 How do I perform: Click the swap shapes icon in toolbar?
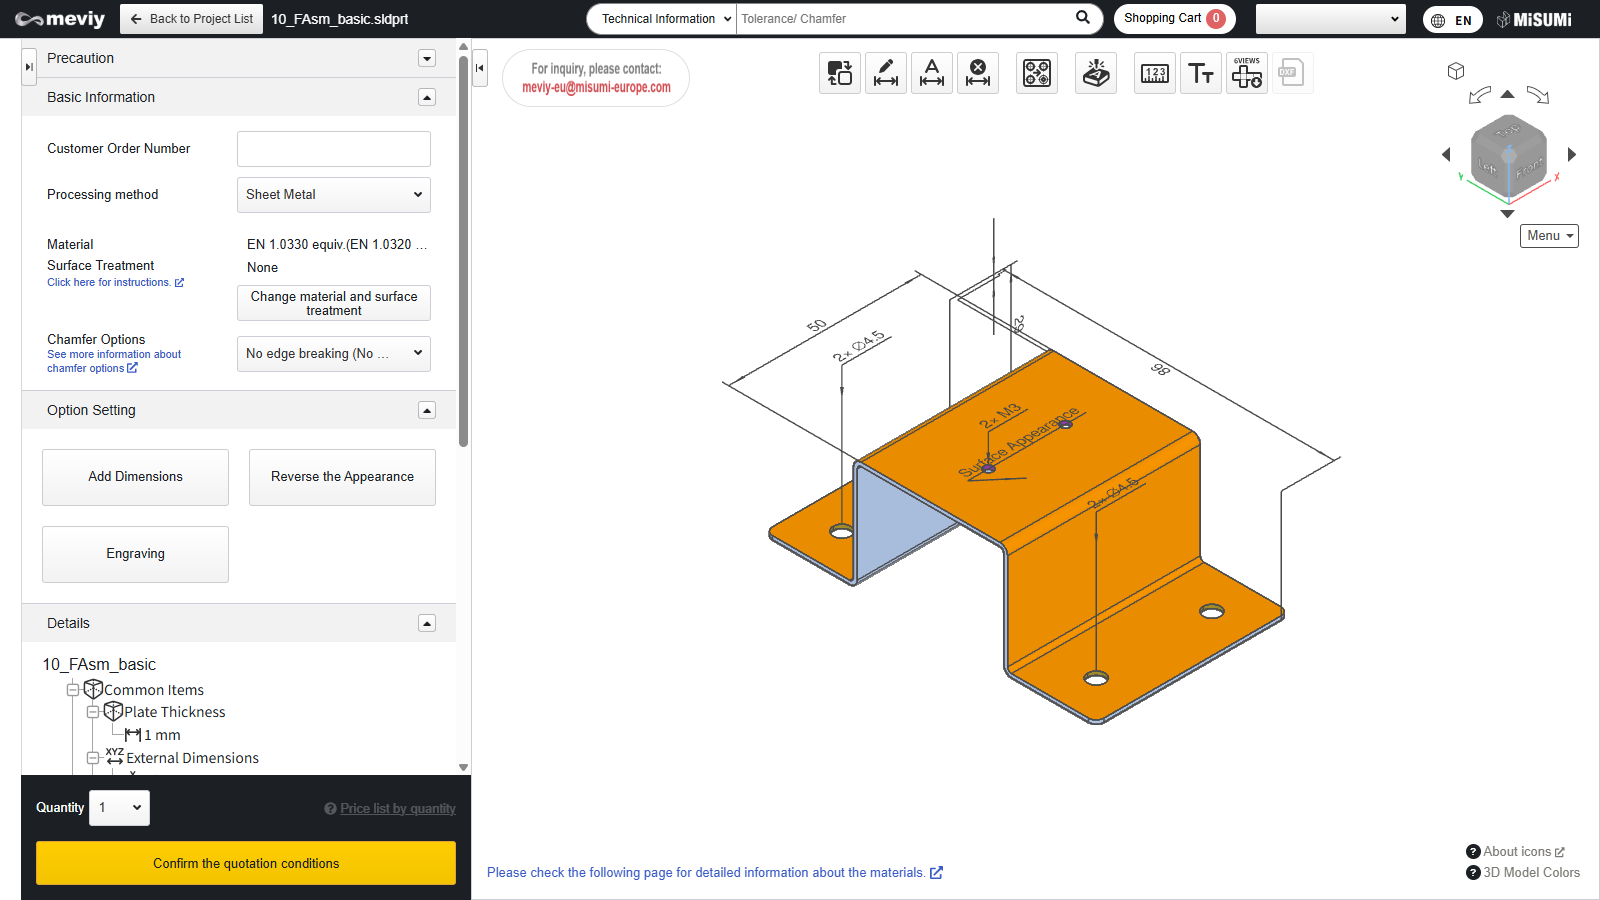[840, 73]
